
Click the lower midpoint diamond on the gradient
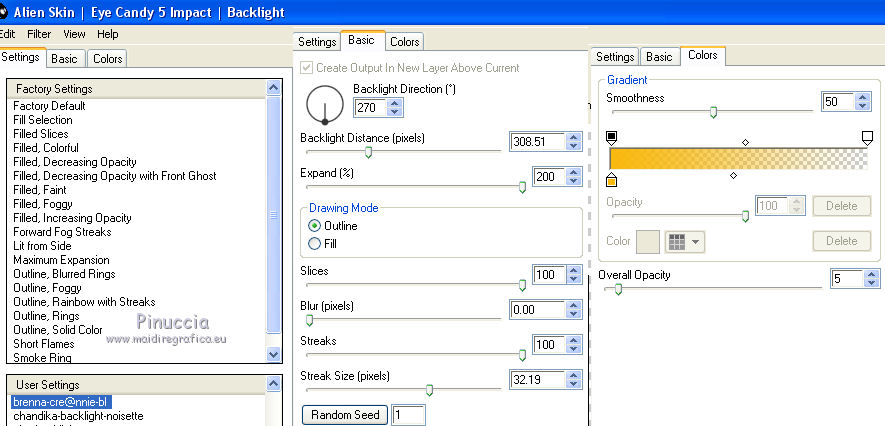click(733, 175)
